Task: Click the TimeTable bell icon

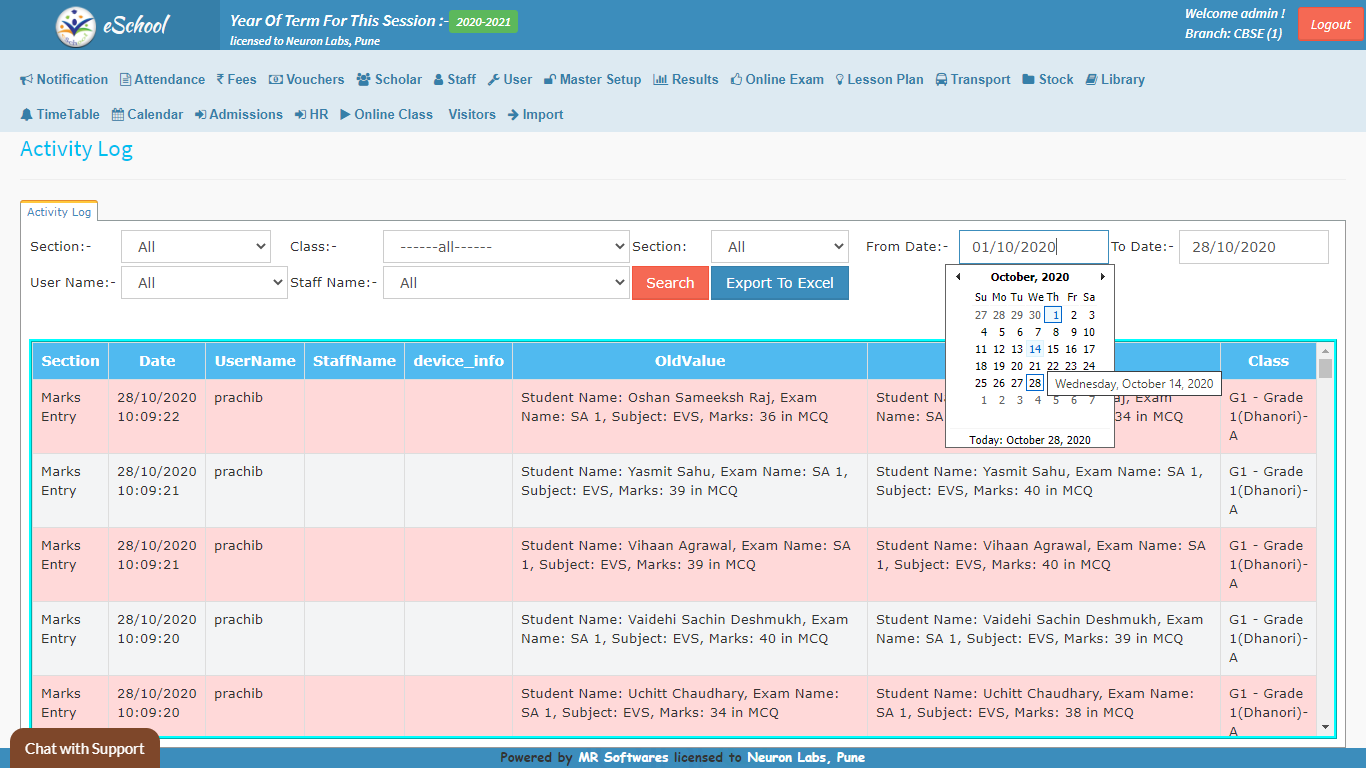Action: (x=27, y=115)
